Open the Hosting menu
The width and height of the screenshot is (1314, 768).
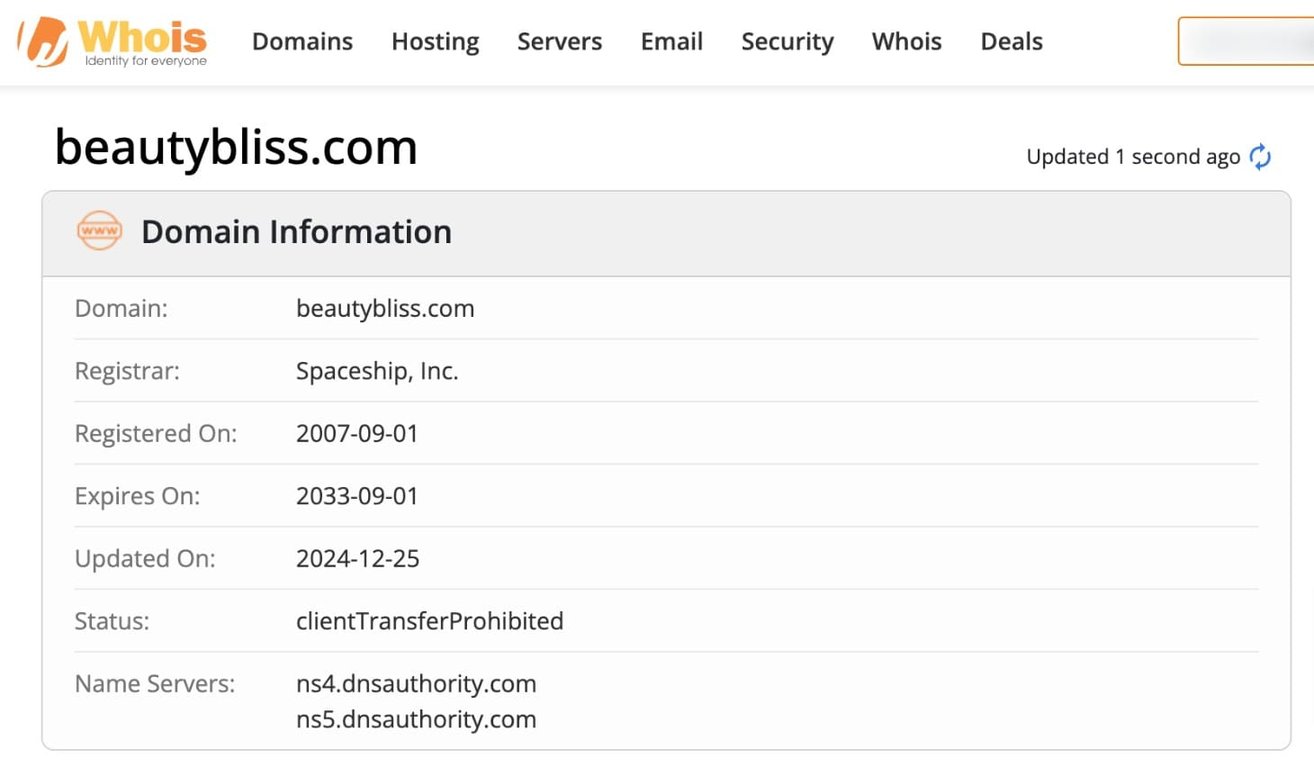click(434, 41)
